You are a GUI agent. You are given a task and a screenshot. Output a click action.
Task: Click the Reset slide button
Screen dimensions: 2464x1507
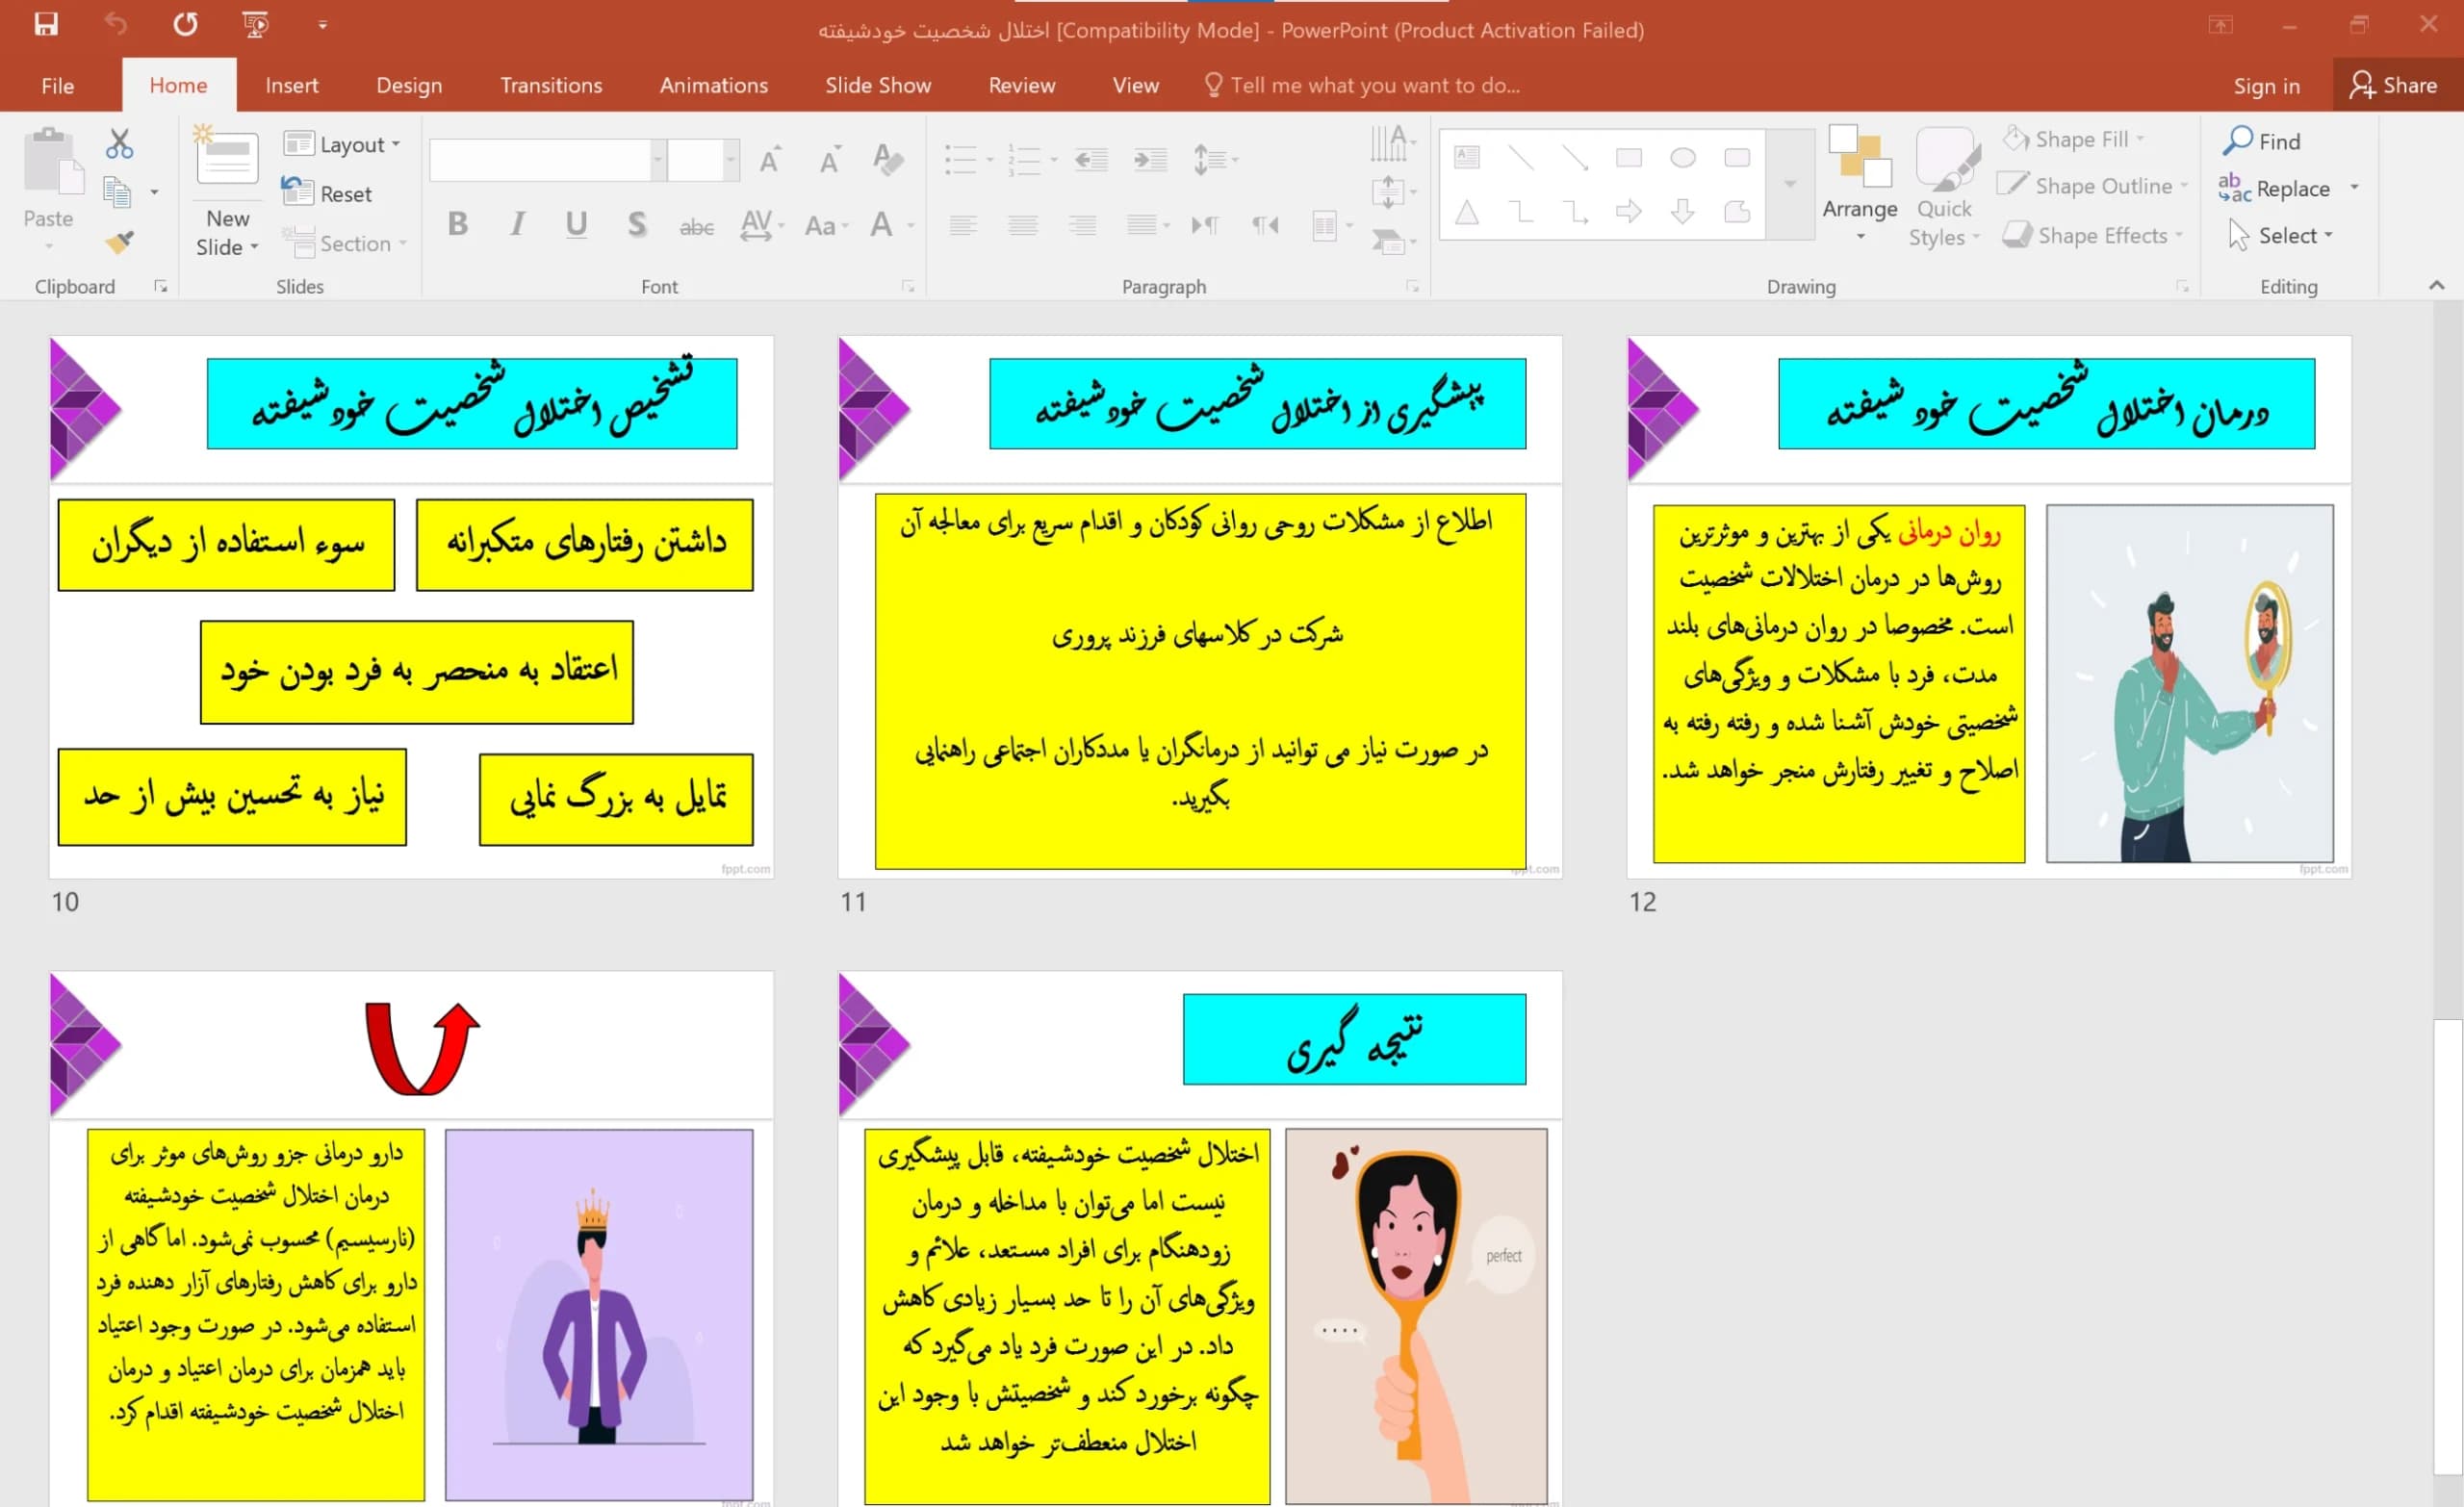tap(327, 193)
